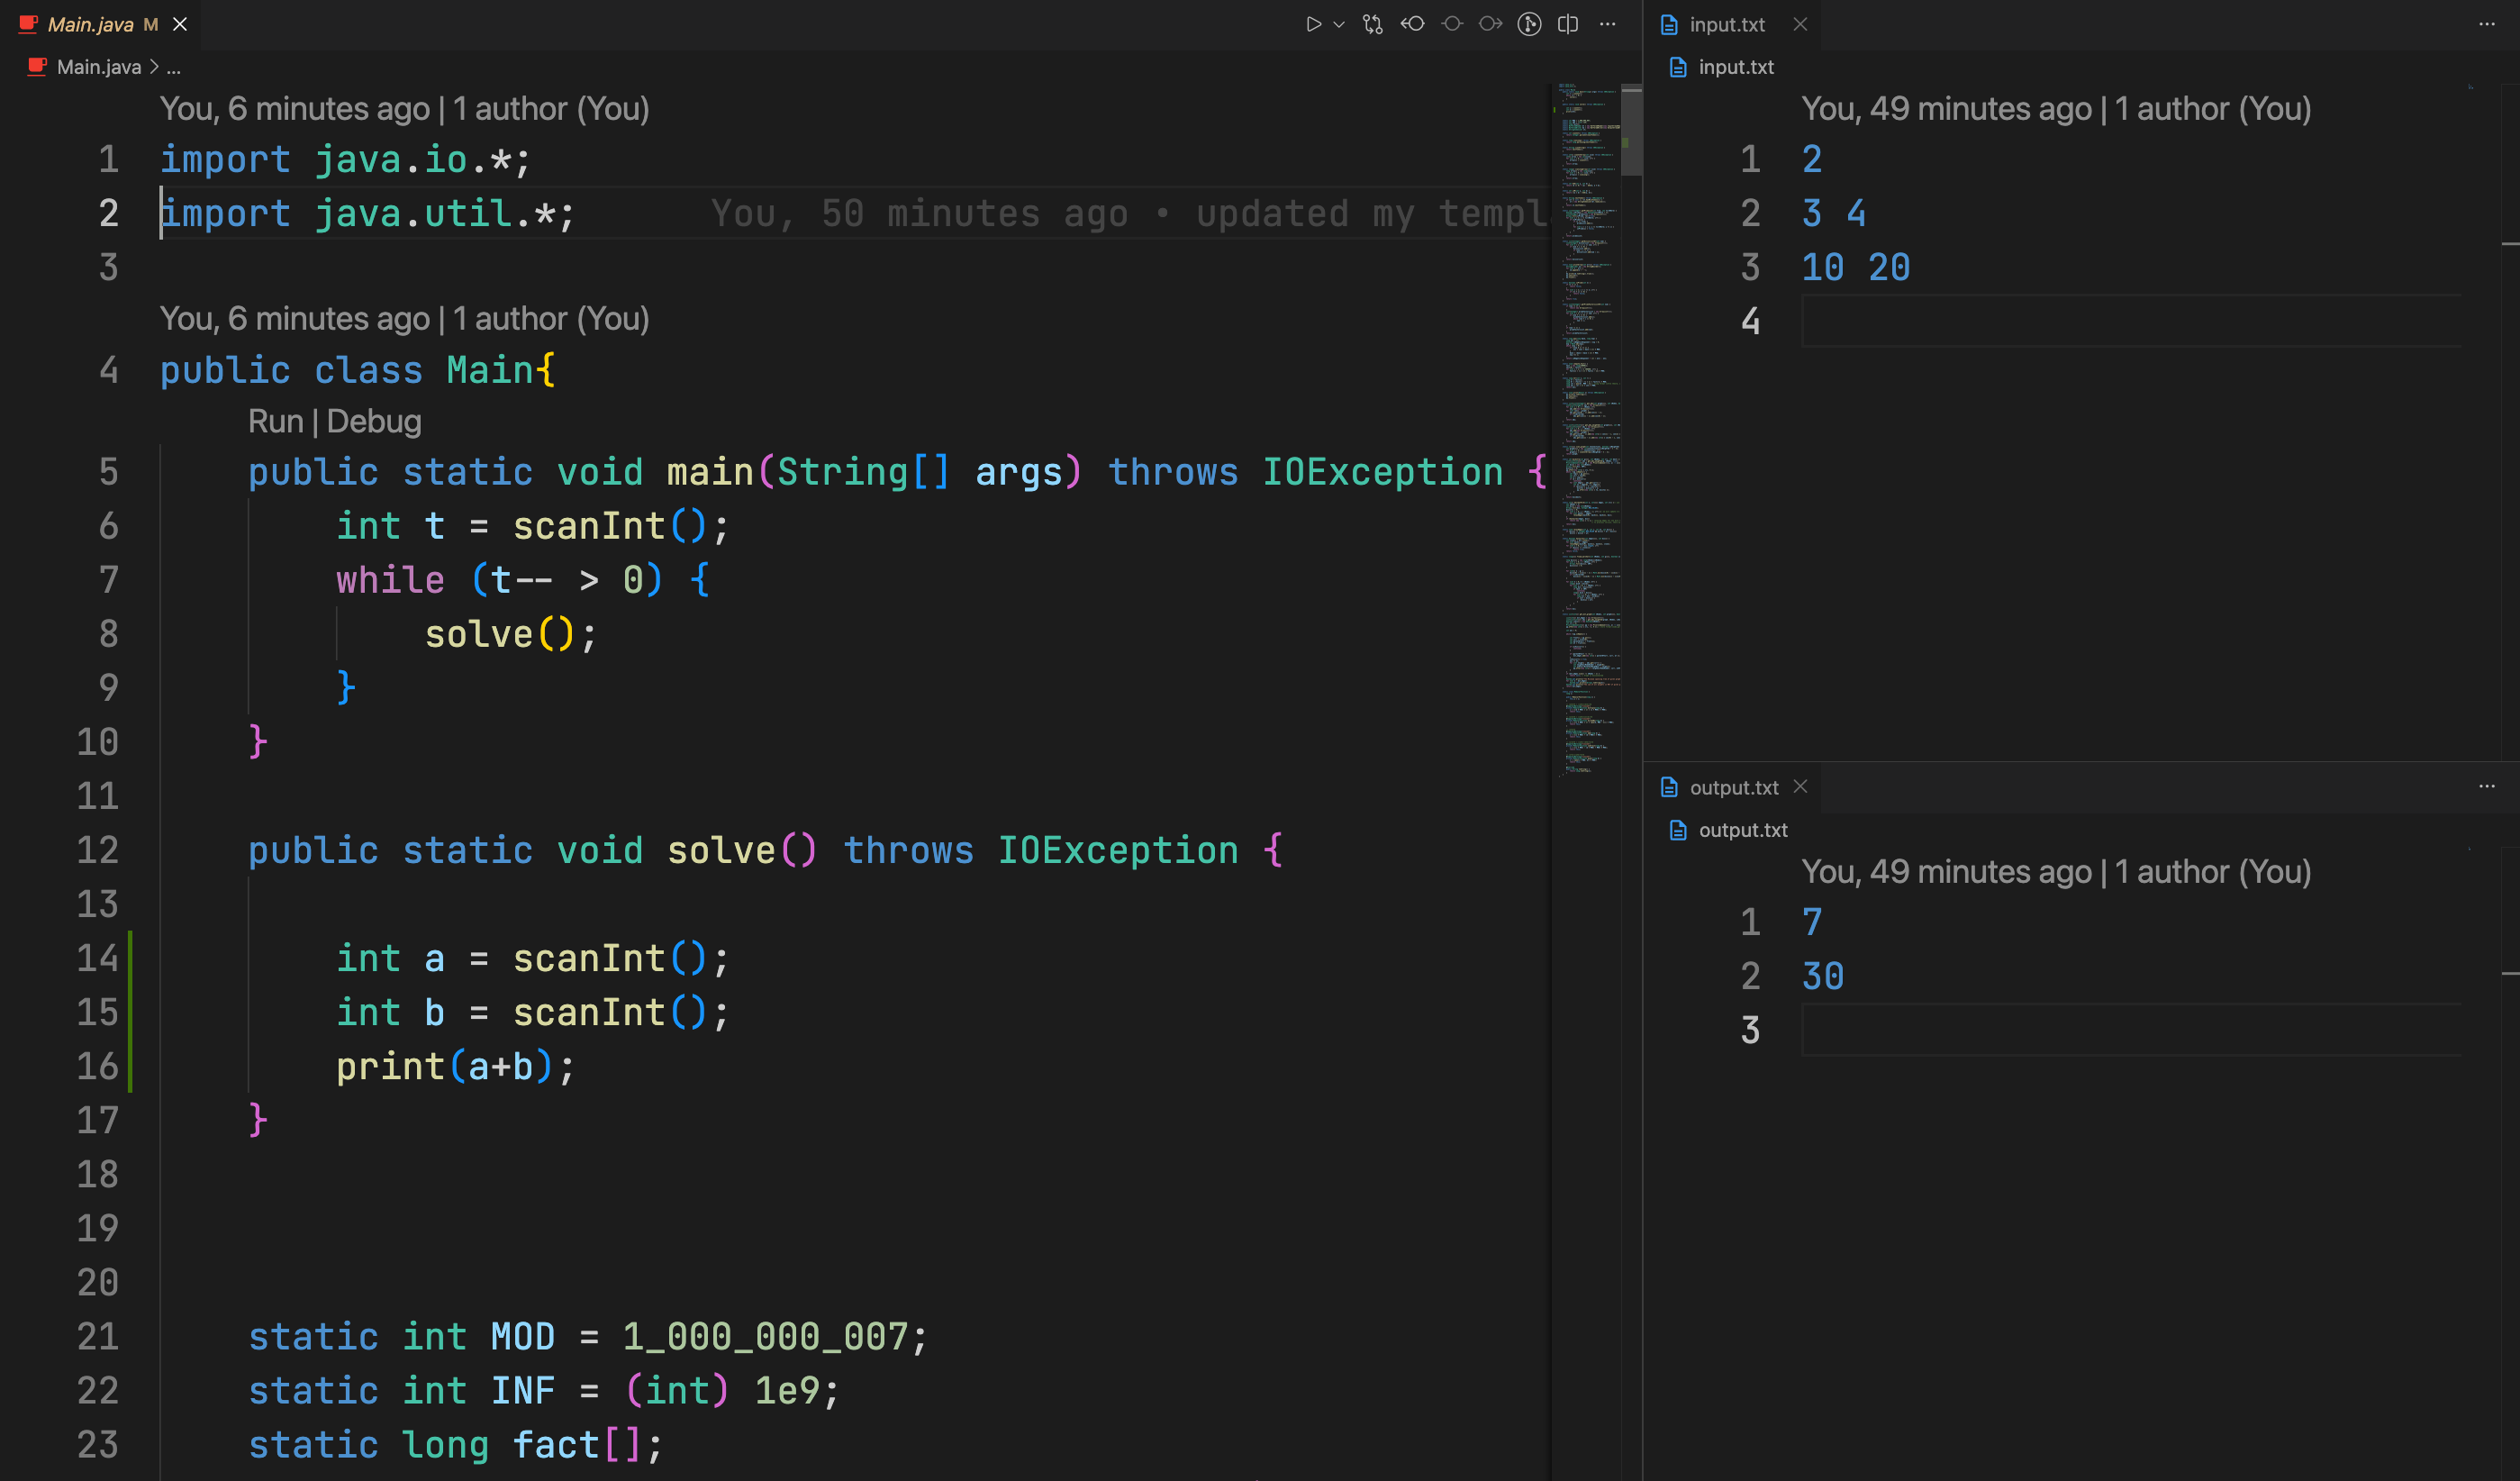Screen dimensions: 2520x1481
Task: Toggle file blame with circular git icon
Action: click(x=1529, y=24)
